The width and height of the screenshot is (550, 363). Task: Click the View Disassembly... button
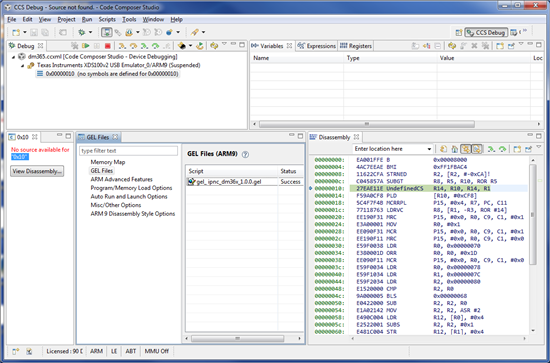(37, 171)
